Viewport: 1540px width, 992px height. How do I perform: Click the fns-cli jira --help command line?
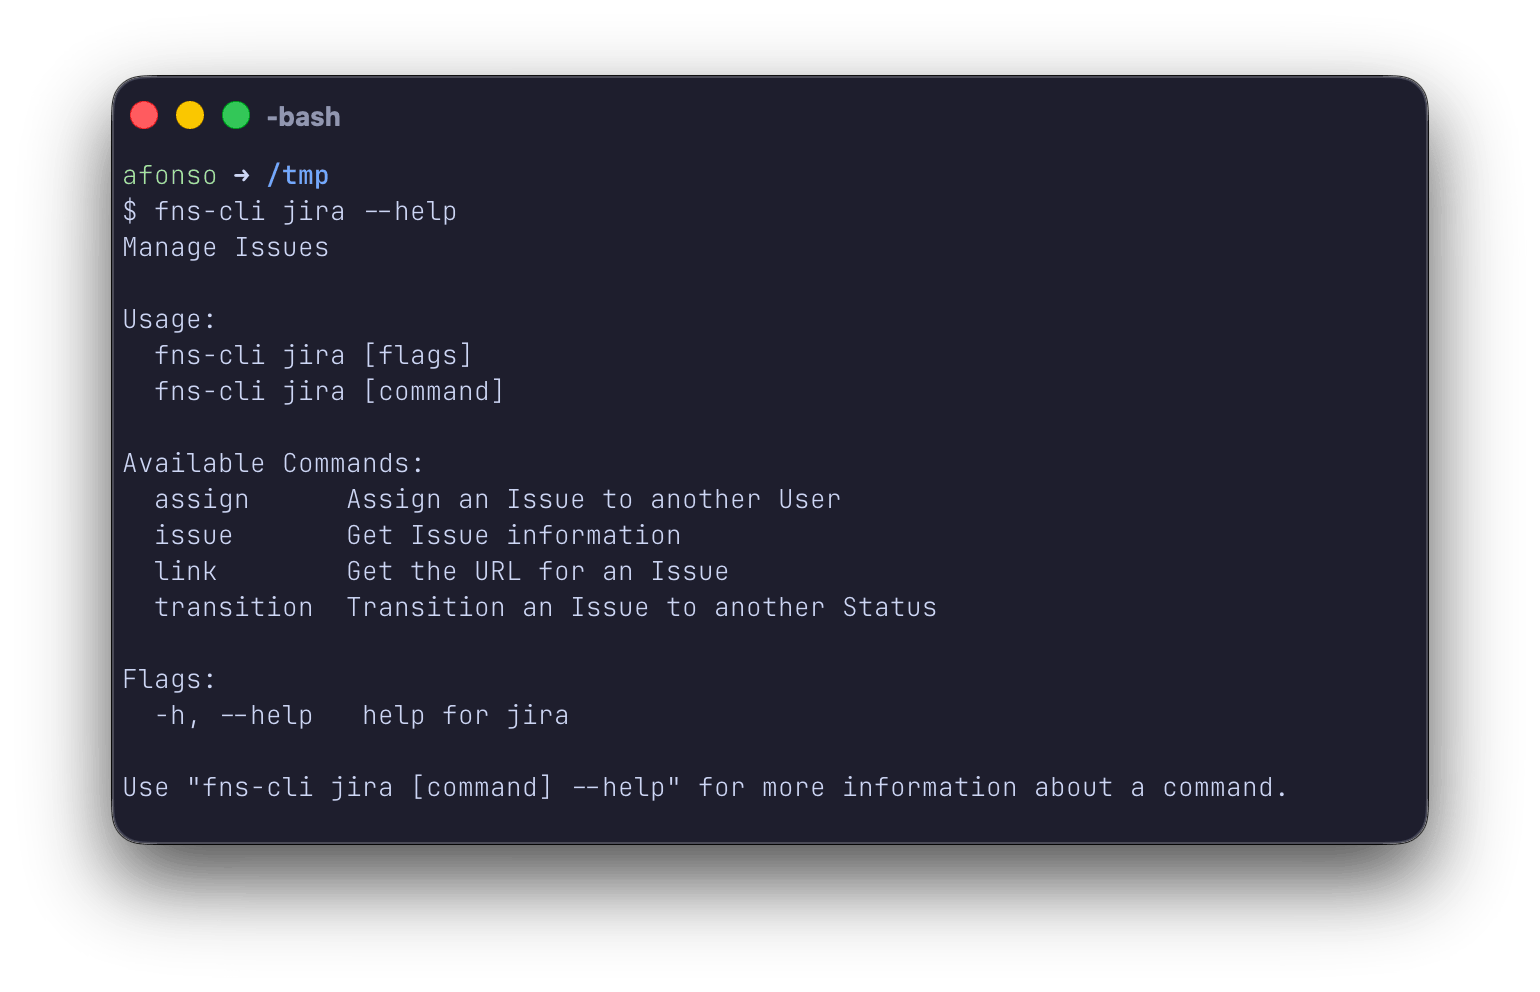305,211
